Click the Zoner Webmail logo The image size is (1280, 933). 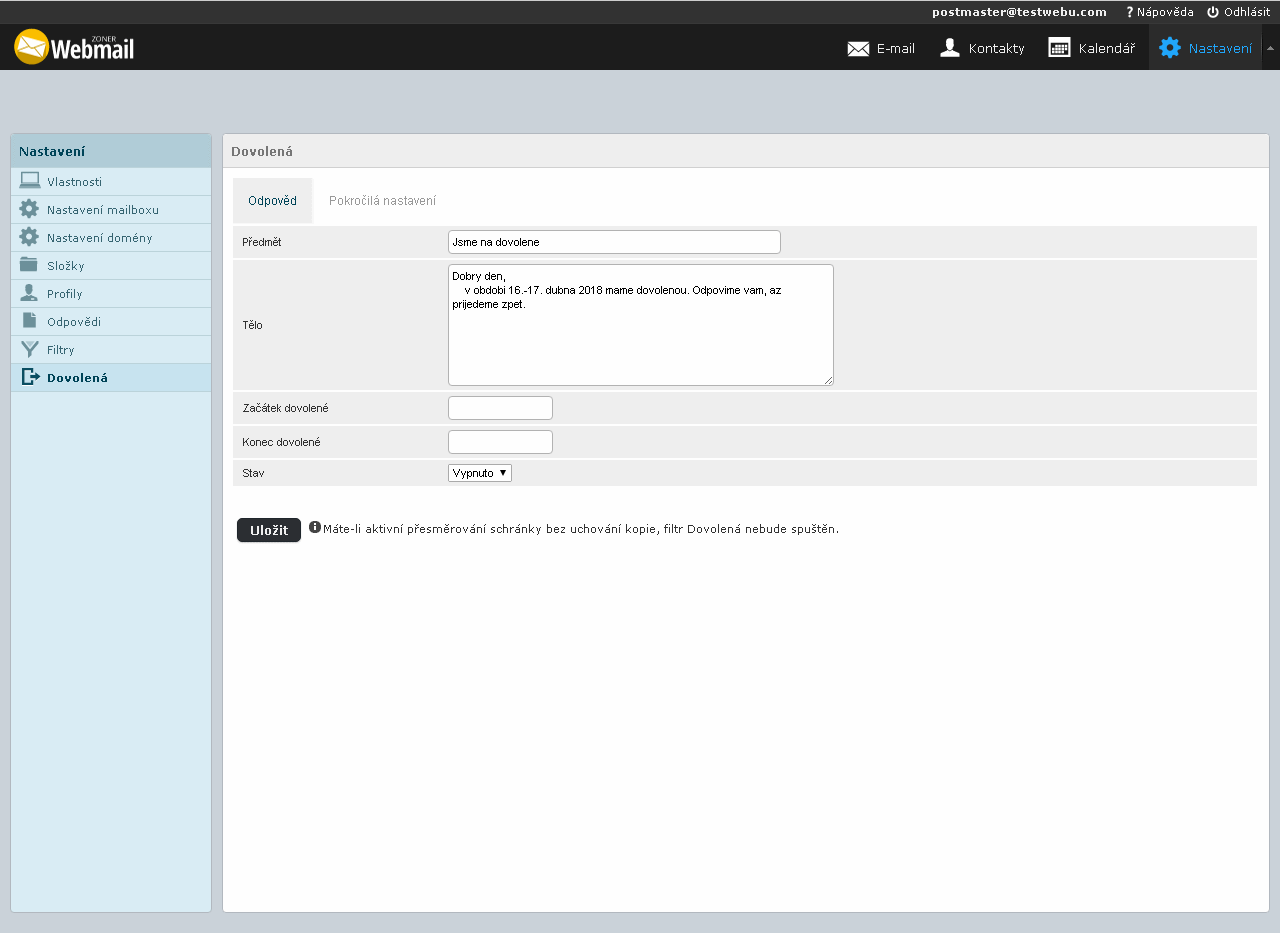[x=74, y=47]
